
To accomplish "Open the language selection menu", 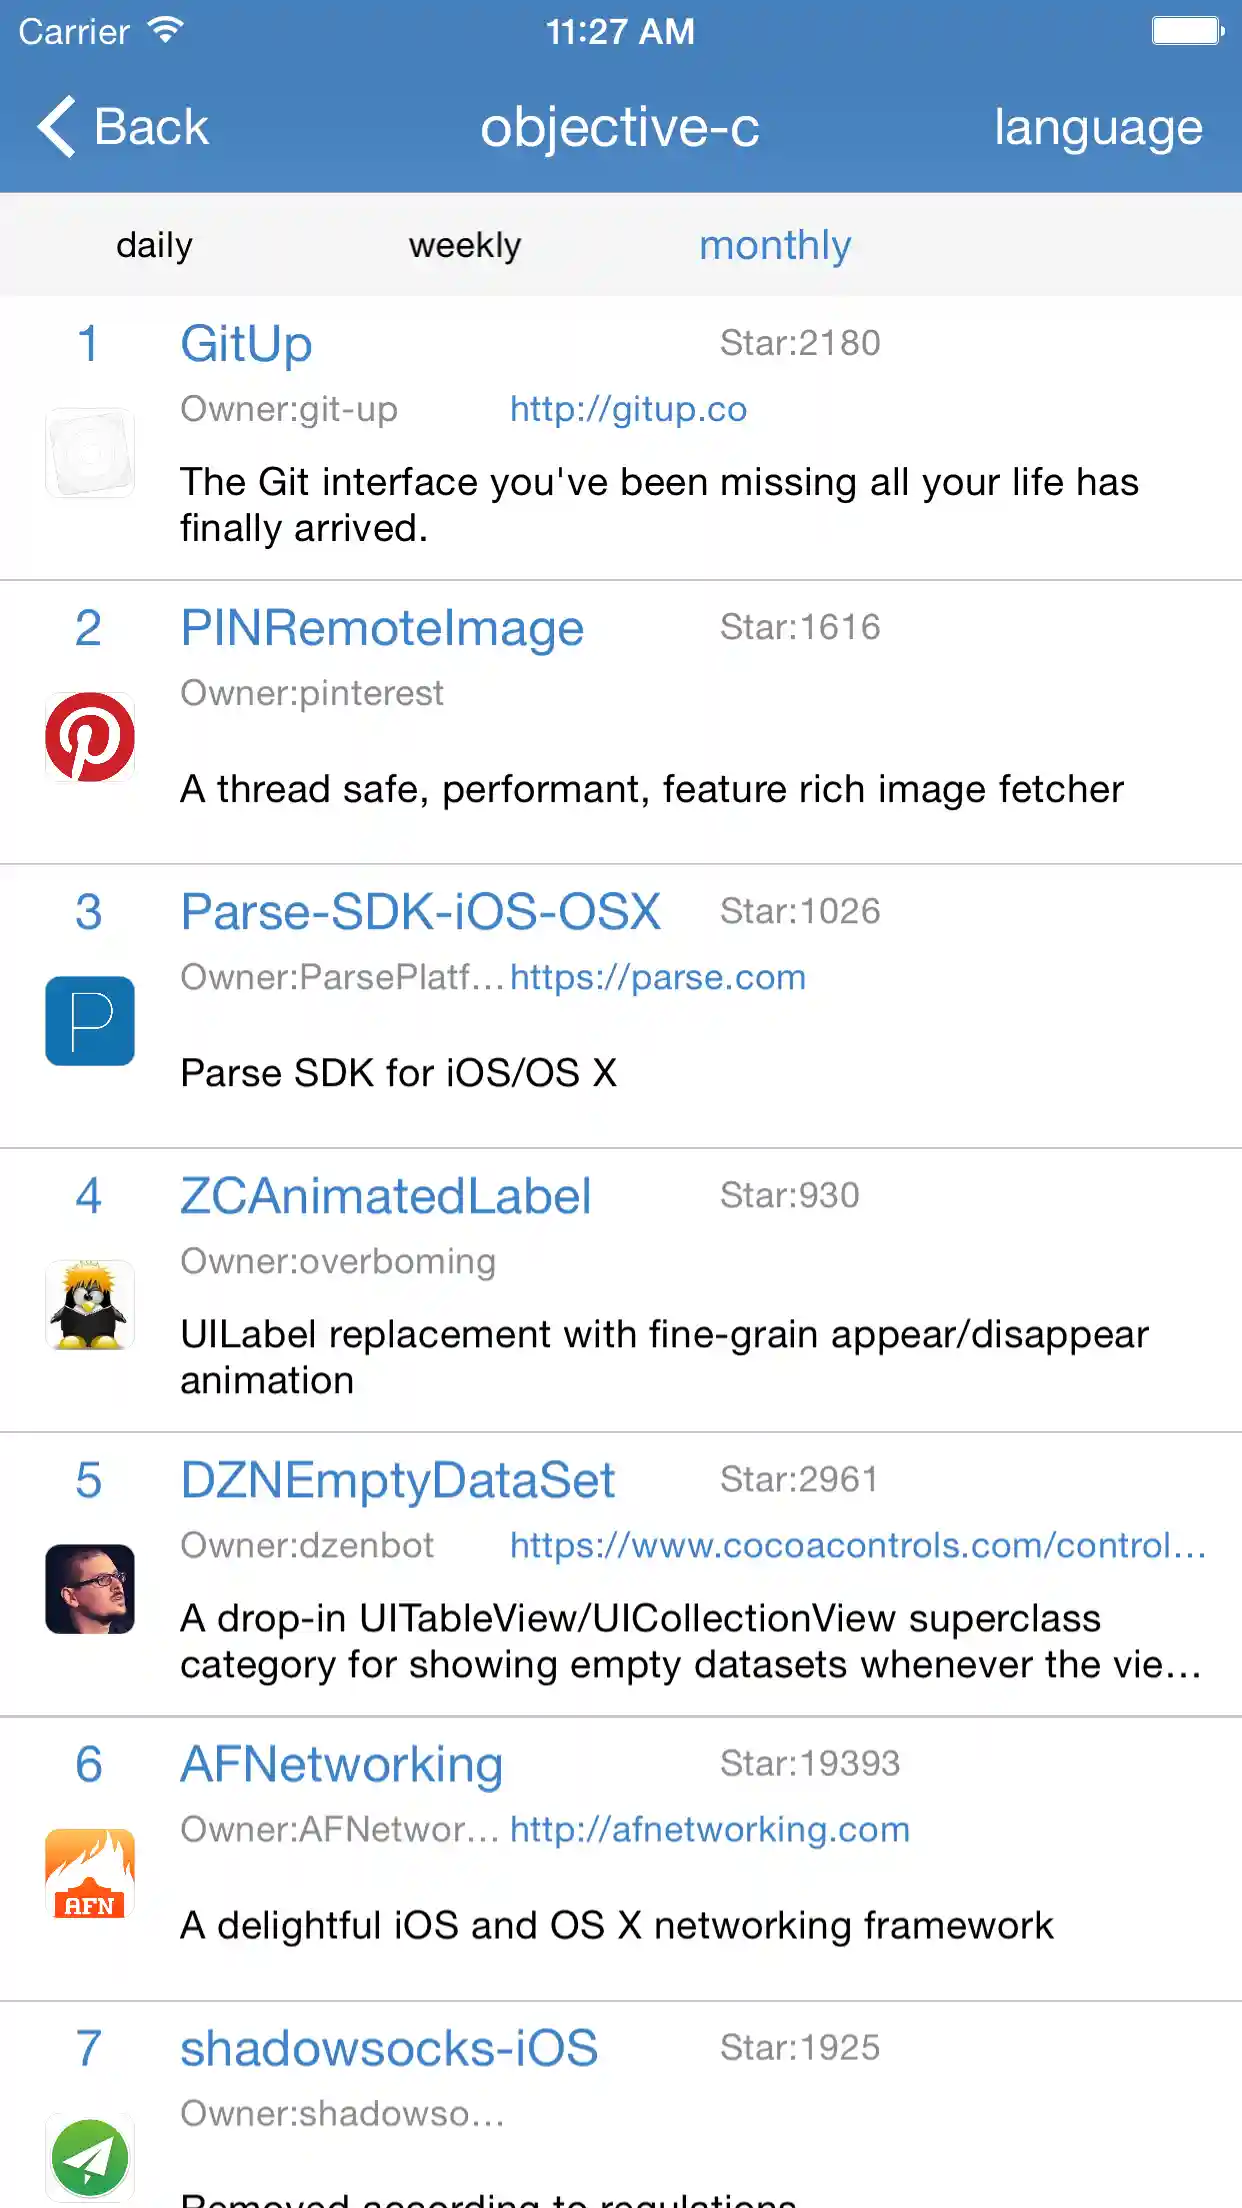I will [1098, 127].
